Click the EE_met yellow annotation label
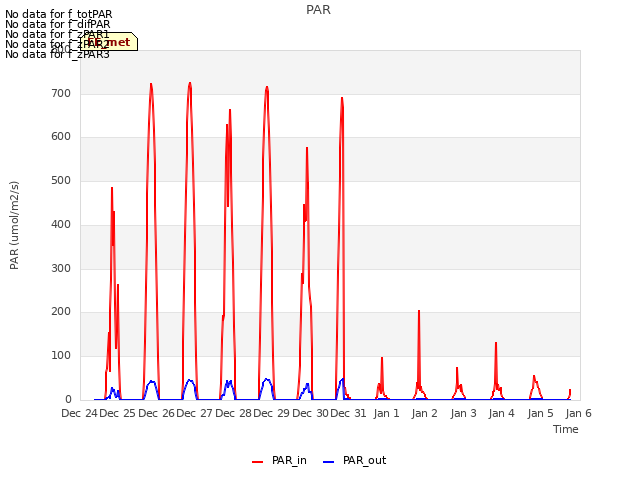This screenshot has width=640, height=480. click(109, 42)
